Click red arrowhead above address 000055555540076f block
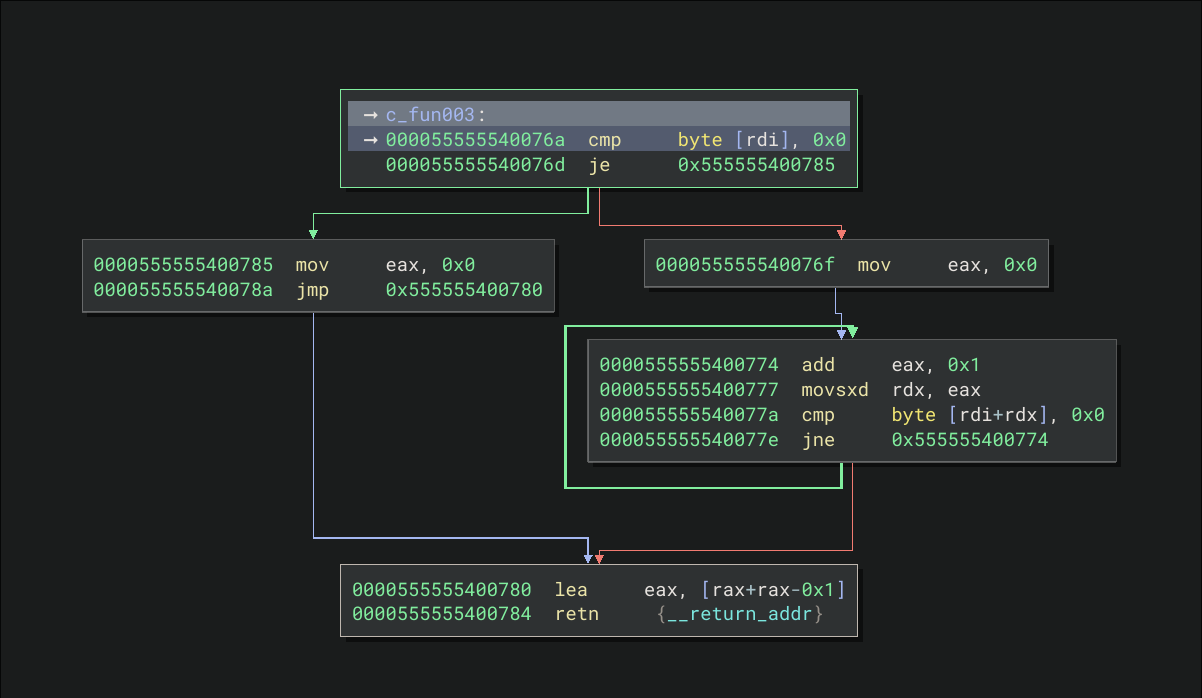 pos(841,234)
